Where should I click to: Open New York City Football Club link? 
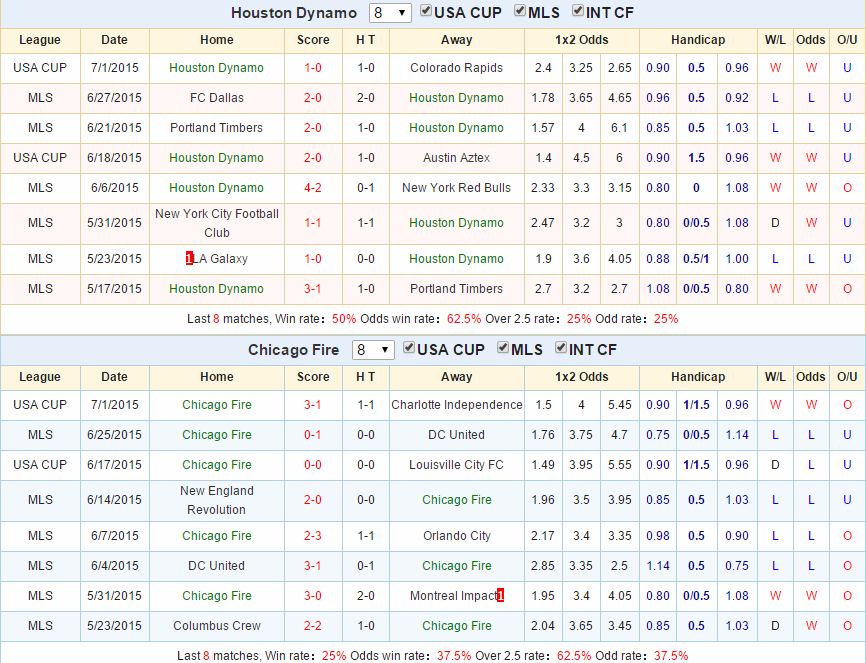216,223
